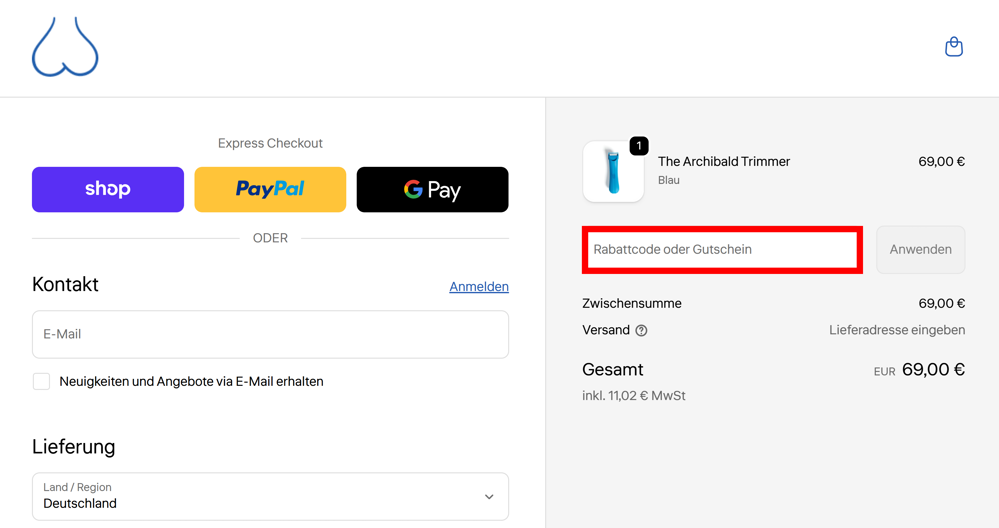Show shipping info help question mark icon
The image size is (999, 528).
(642, 331)
